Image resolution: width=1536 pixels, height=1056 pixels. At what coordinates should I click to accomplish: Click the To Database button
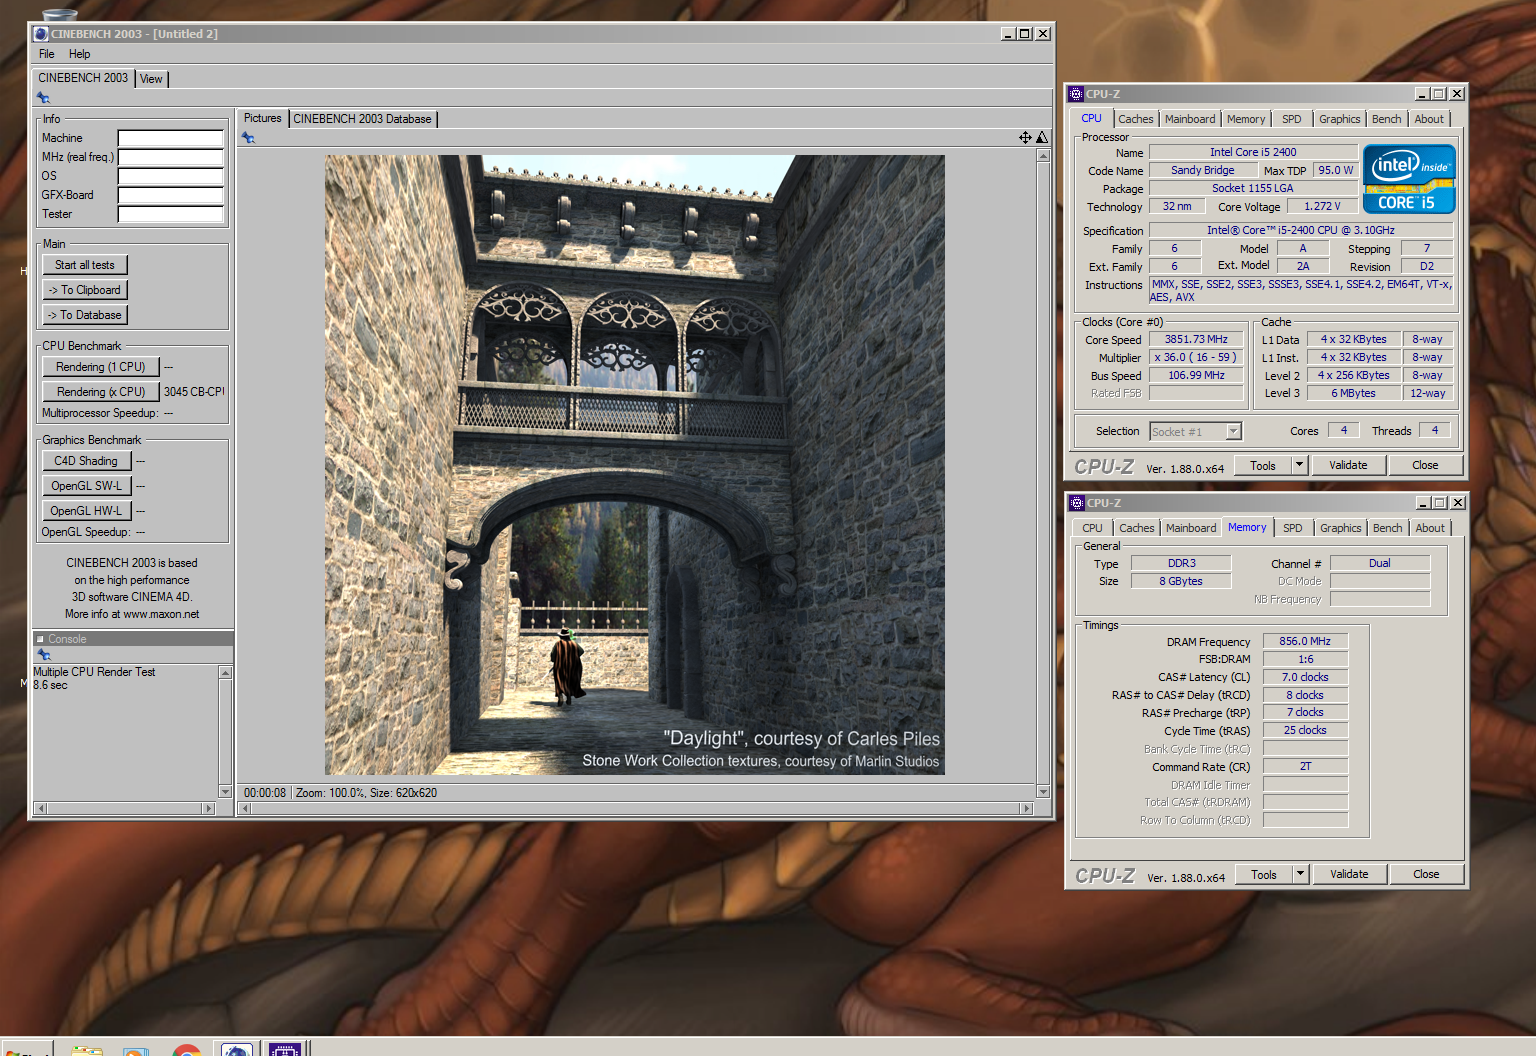[85, 315]
